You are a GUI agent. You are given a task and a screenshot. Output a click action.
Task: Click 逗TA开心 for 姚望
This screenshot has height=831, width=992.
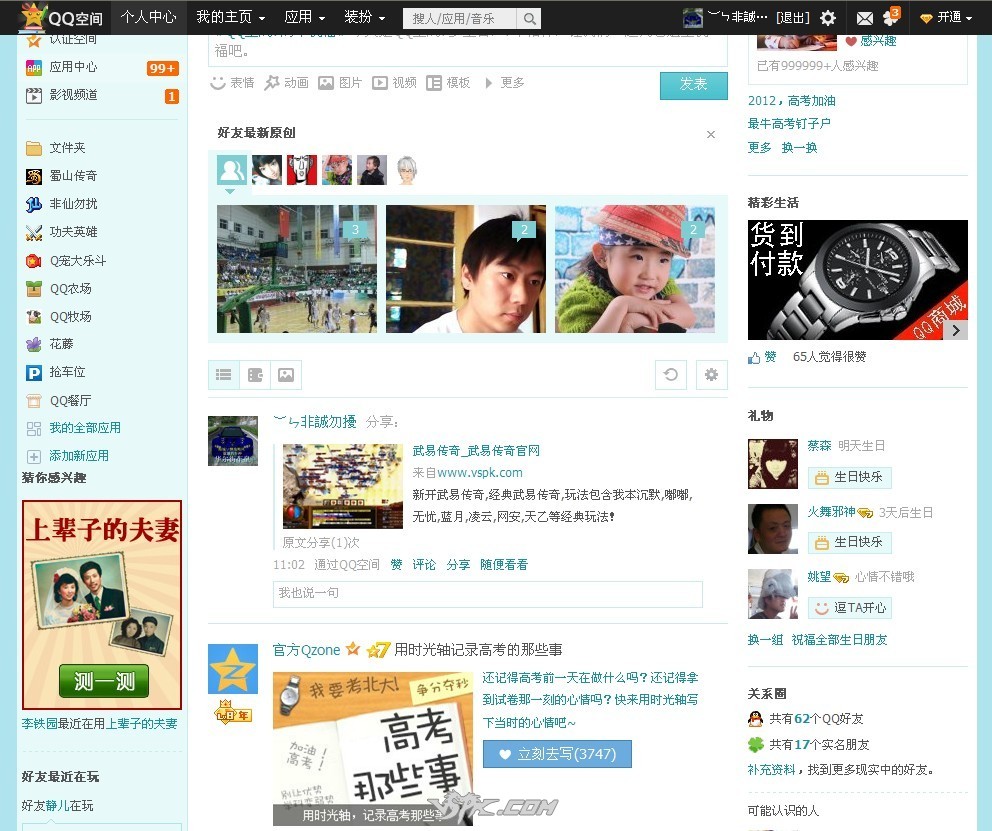tap(850, 608)
